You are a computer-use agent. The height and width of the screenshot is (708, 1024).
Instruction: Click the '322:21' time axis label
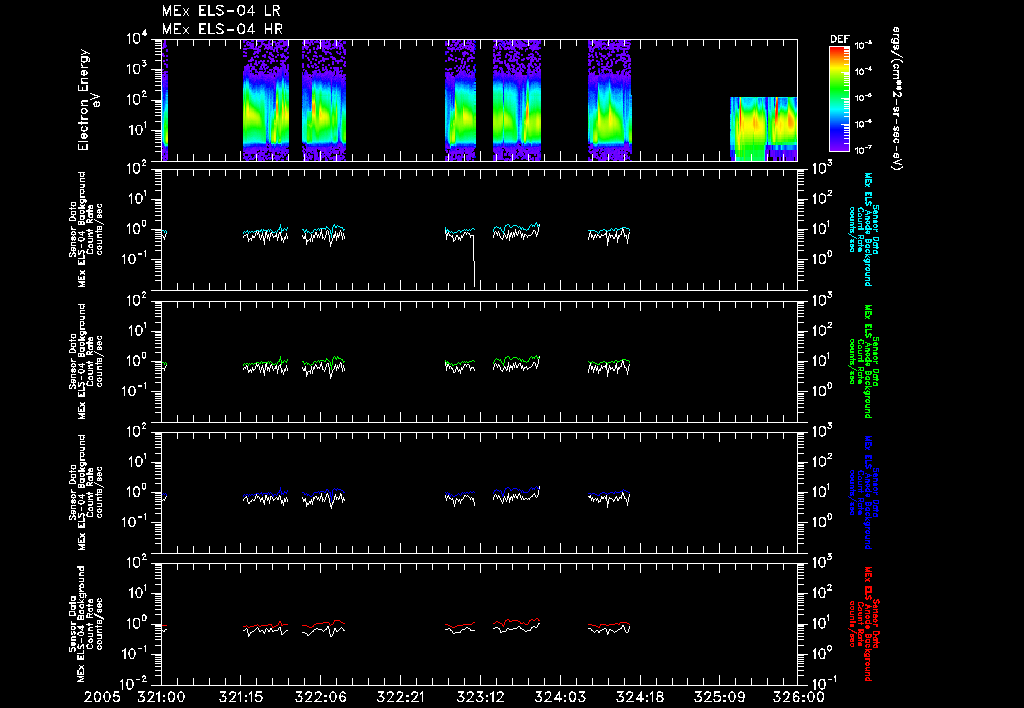point(400,698)
